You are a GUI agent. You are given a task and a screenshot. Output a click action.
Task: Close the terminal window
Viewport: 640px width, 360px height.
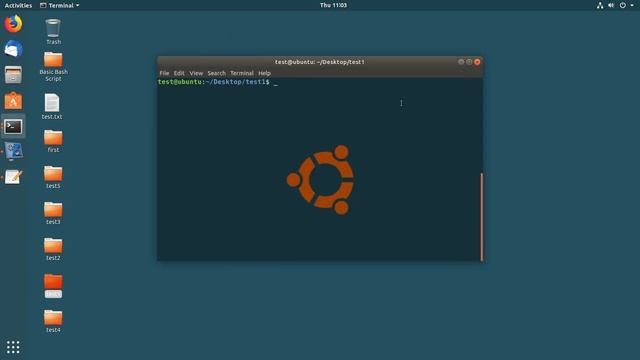[477, 62]
